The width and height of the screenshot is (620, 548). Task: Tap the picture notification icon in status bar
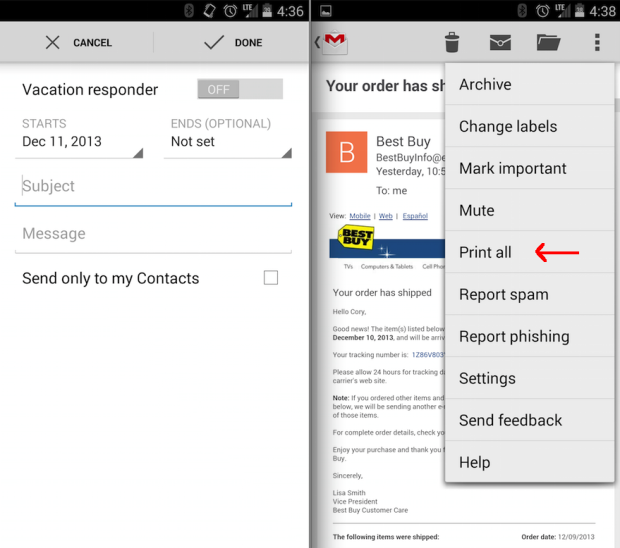326,11
